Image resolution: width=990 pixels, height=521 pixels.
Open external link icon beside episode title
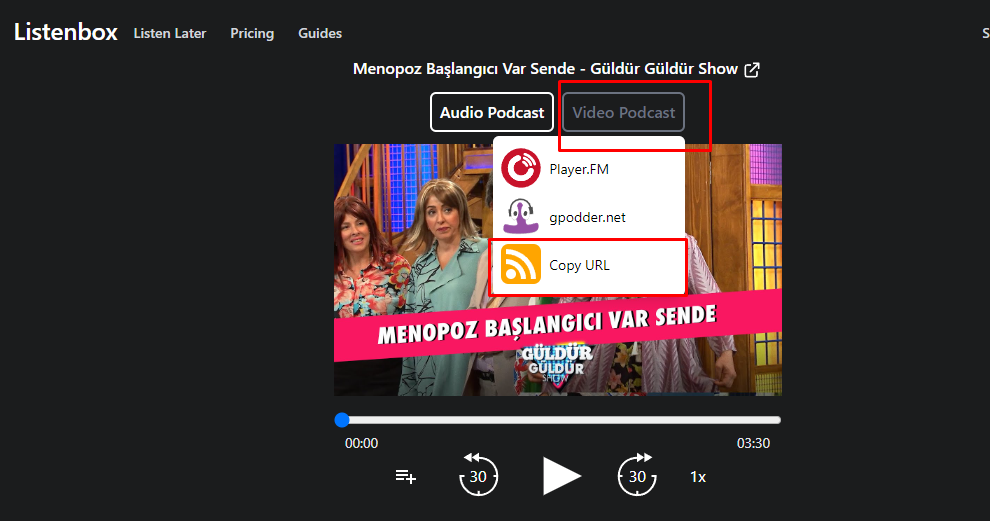[x=752, y=69]
